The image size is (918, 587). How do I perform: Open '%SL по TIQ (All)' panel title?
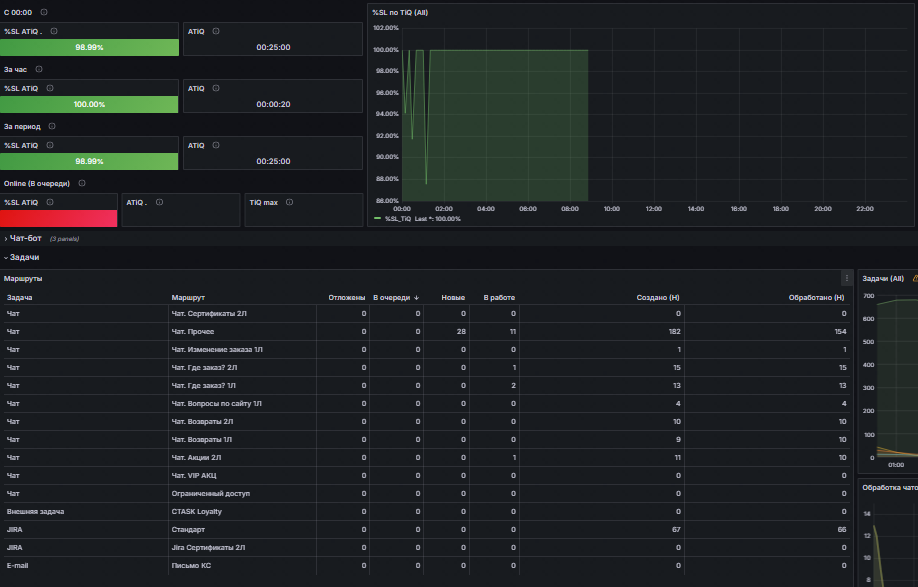coord(400,12)
